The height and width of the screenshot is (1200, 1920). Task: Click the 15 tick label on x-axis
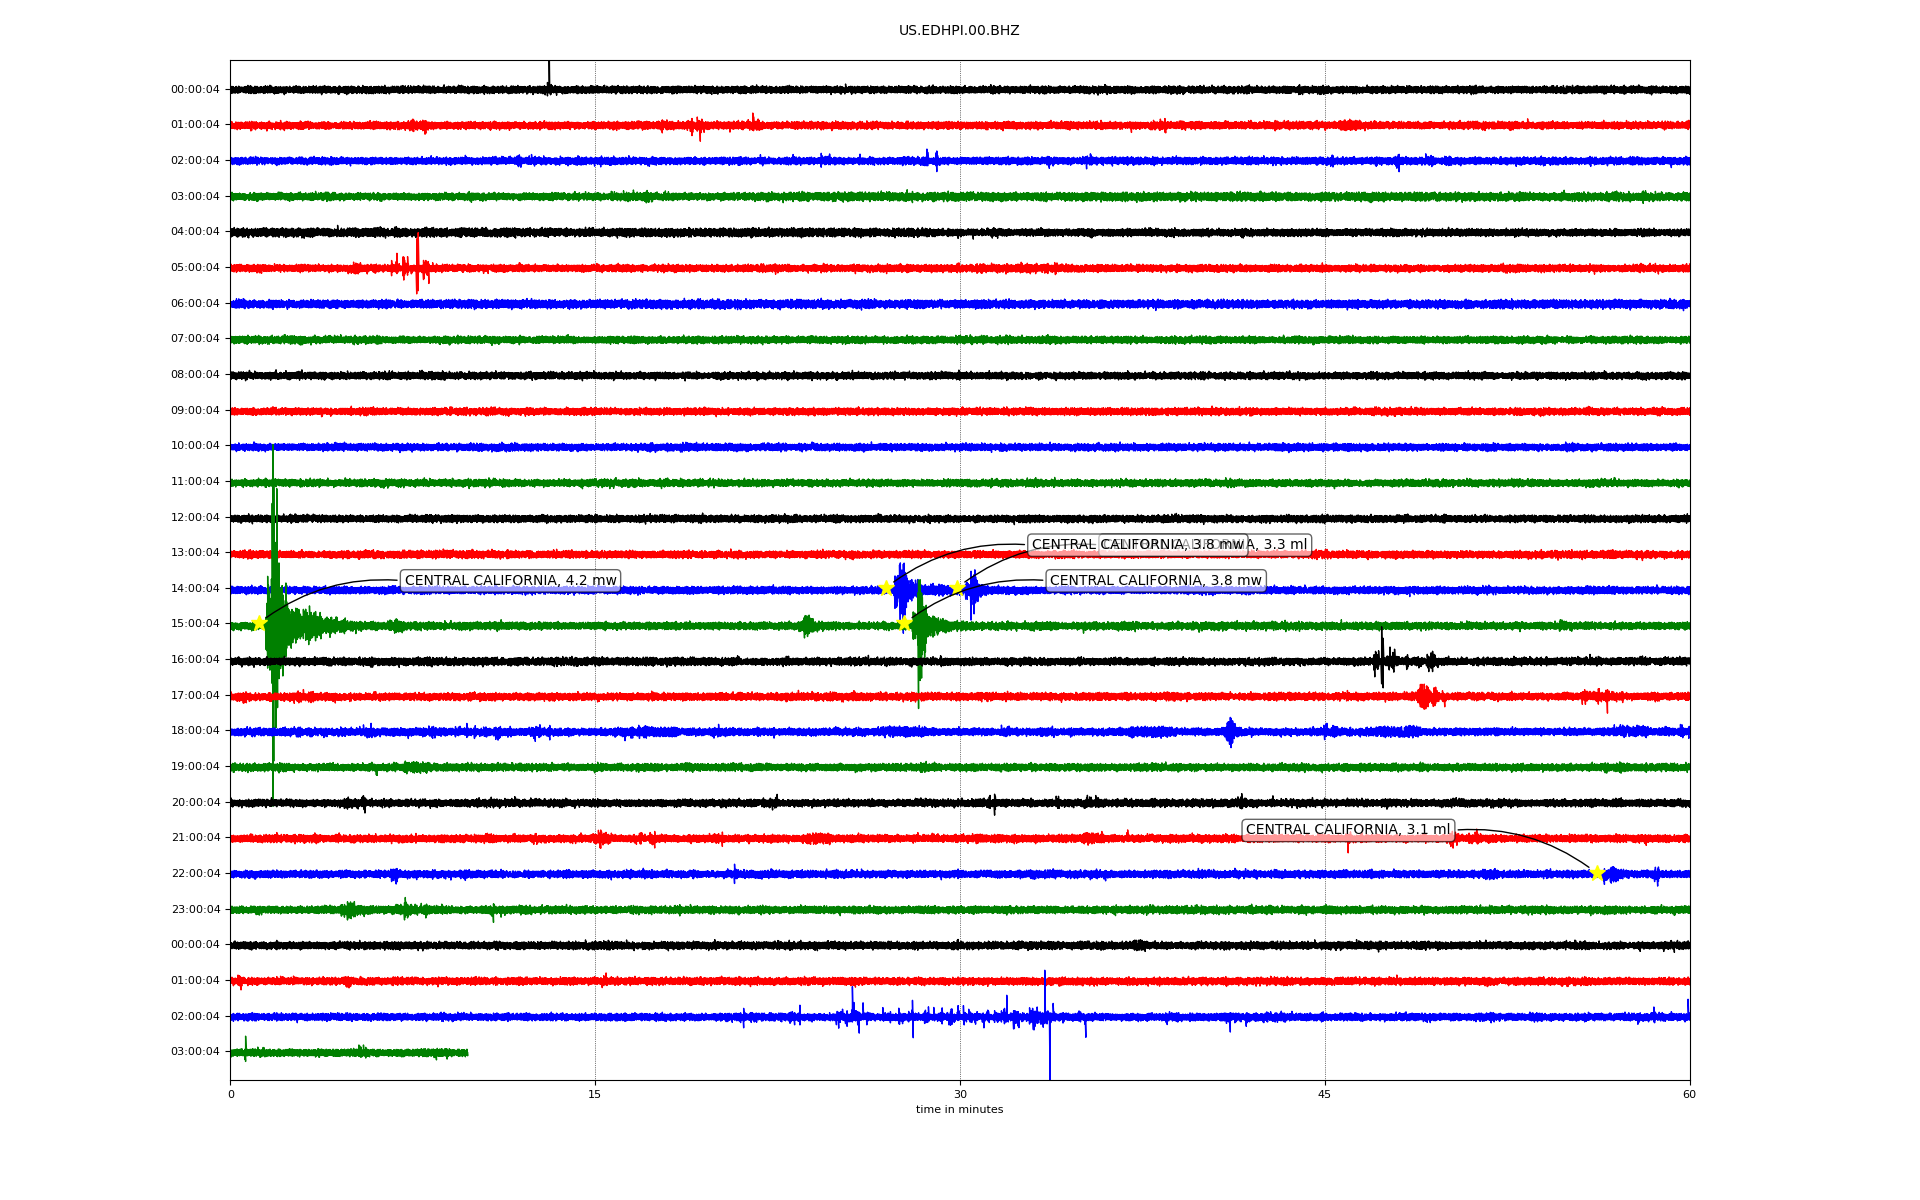click(x=595, y=1094)
